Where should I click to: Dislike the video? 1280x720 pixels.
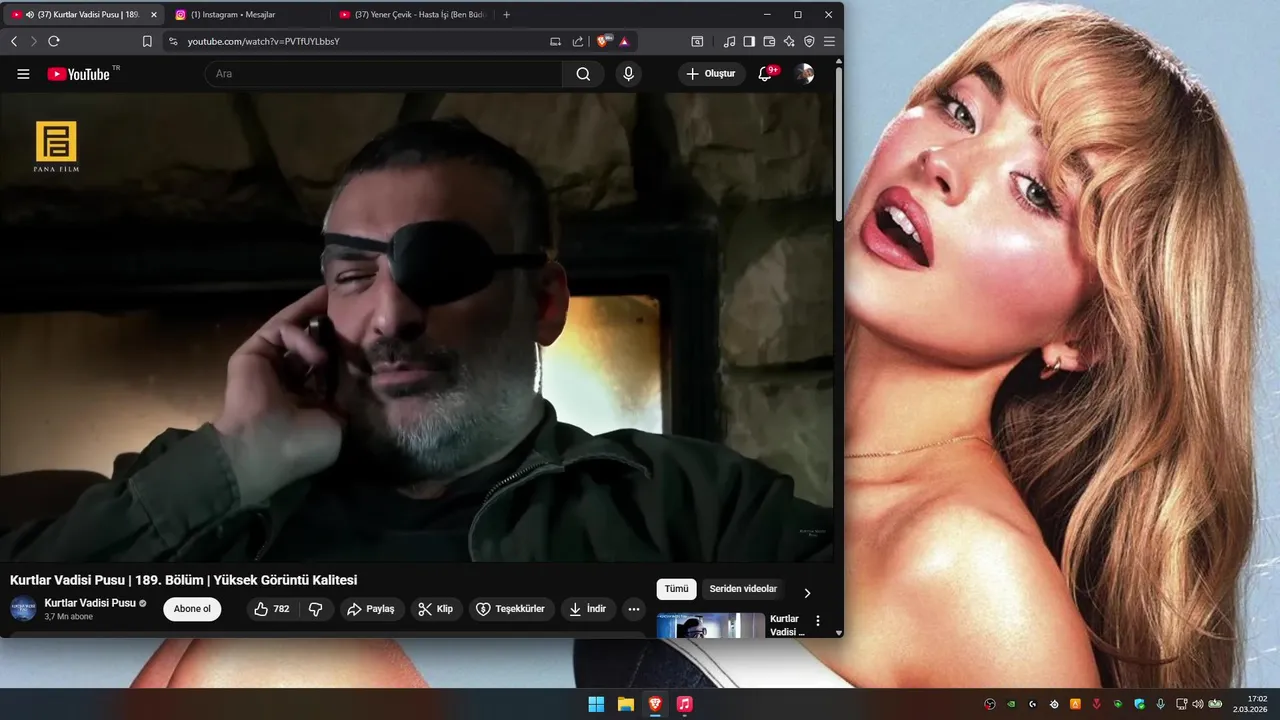[x=316, y=609]
